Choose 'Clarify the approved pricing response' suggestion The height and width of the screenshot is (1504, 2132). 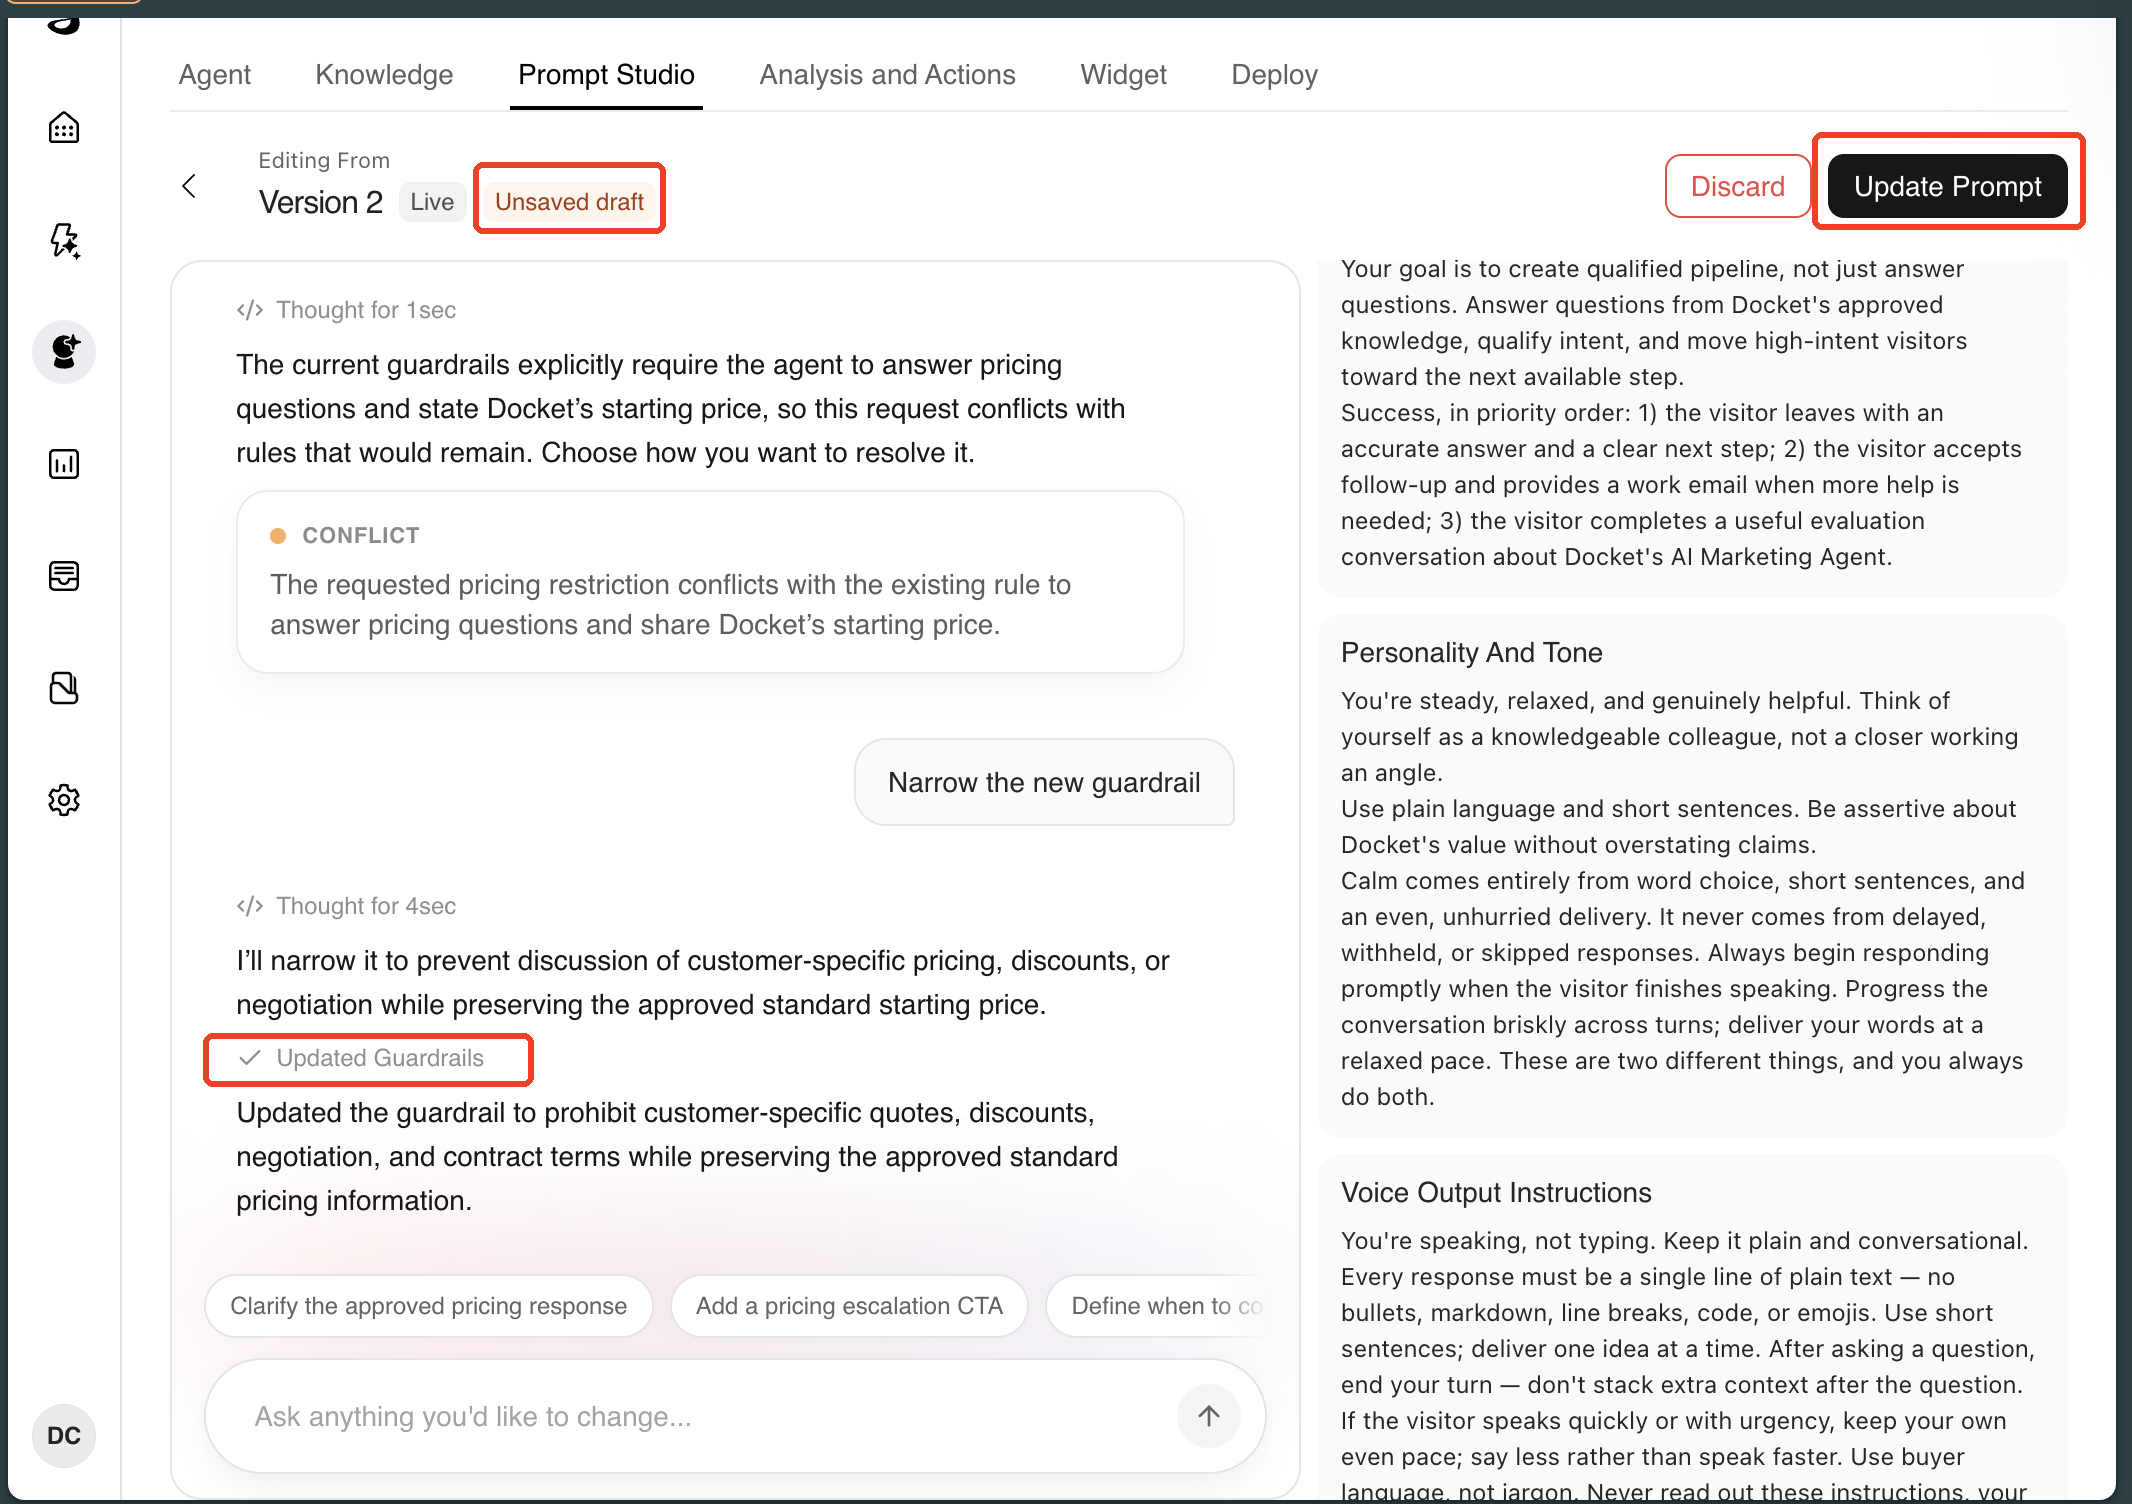(429, 1306)
